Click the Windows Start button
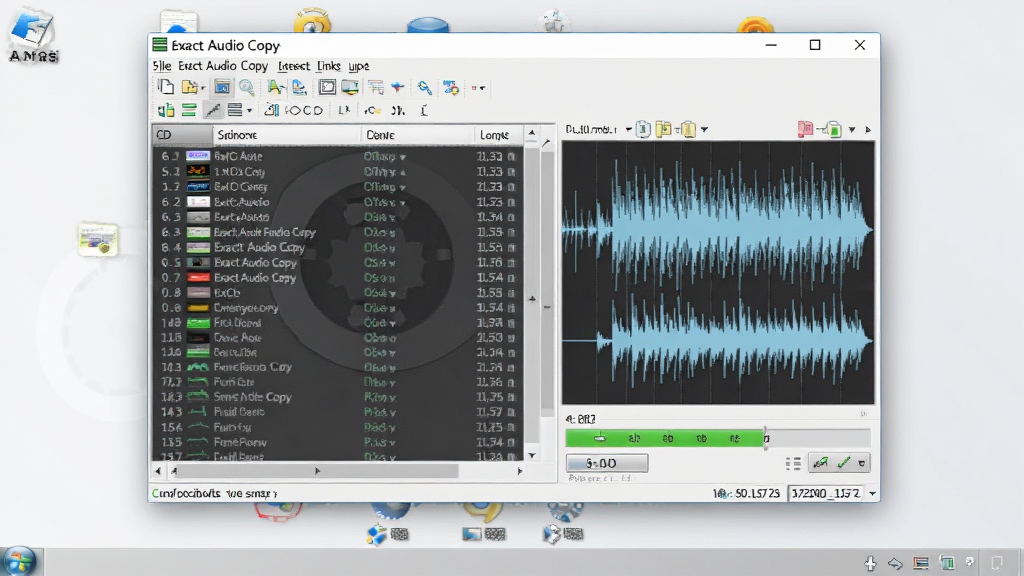The width and height of the screenshot is (1024, 576). click(19, 562)
